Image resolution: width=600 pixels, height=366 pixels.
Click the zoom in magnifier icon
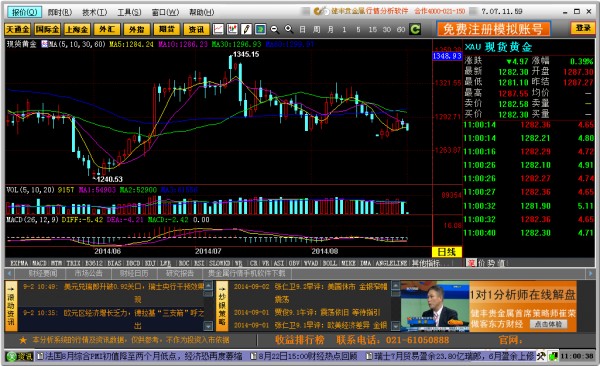[x=289, y=29]
